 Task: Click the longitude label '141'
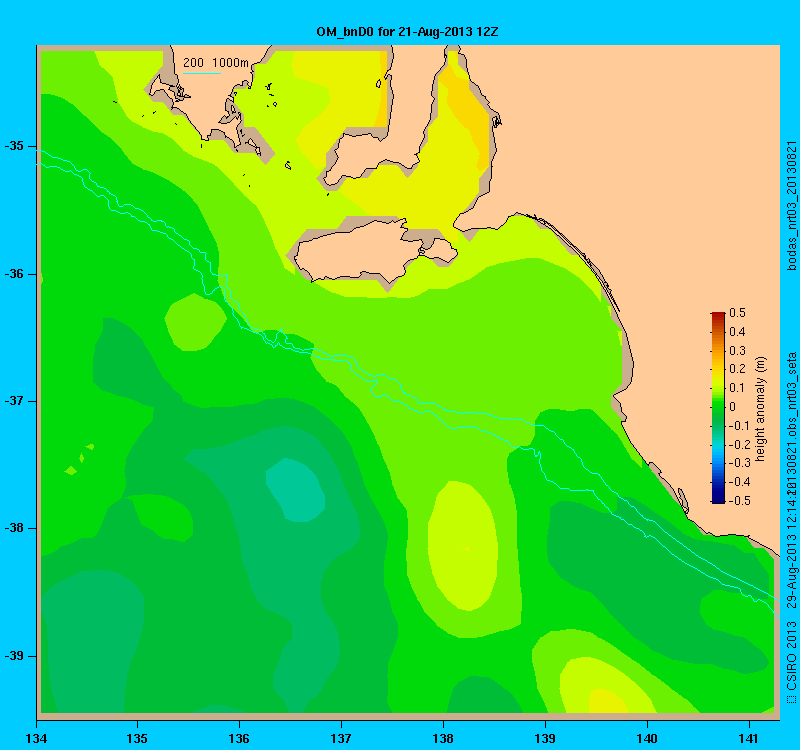point(749,739)
